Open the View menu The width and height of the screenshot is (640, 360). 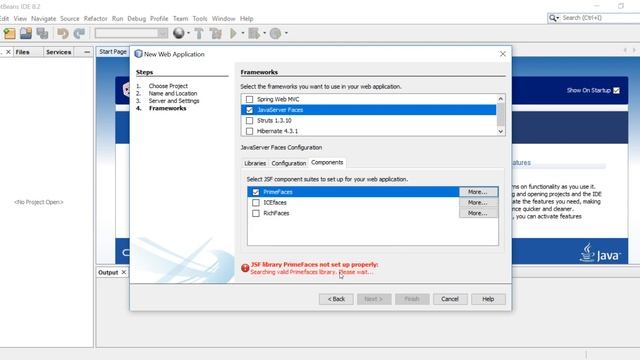[20, 19]
